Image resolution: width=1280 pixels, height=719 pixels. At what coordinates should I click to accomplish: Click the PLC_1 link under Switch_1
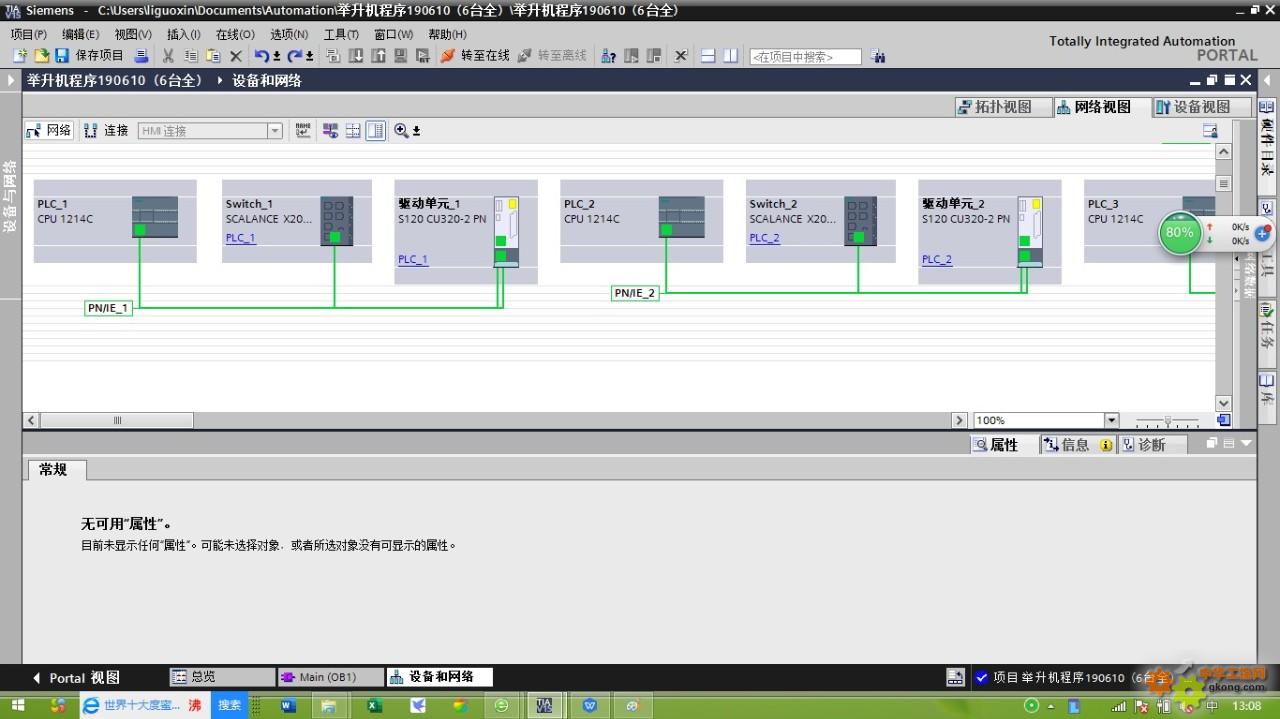click(240, 238)
